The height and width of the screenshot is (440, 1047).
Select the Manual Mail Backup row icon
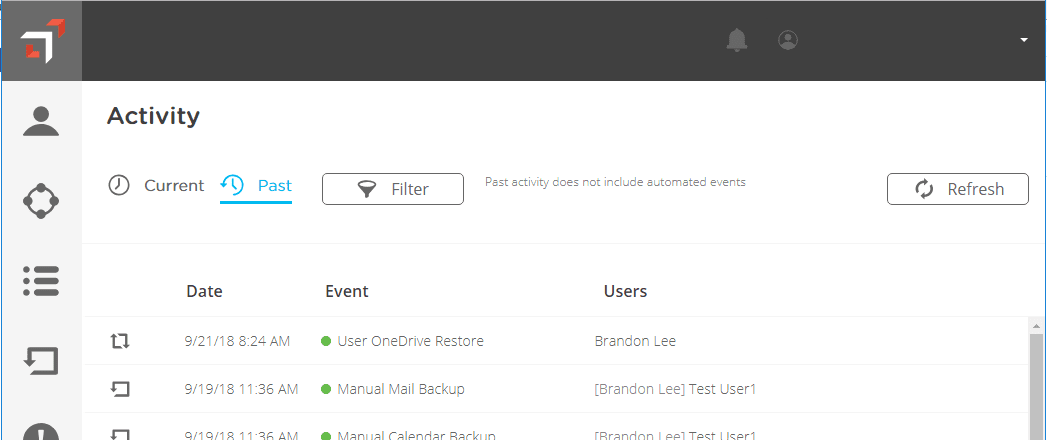(120, 389)
